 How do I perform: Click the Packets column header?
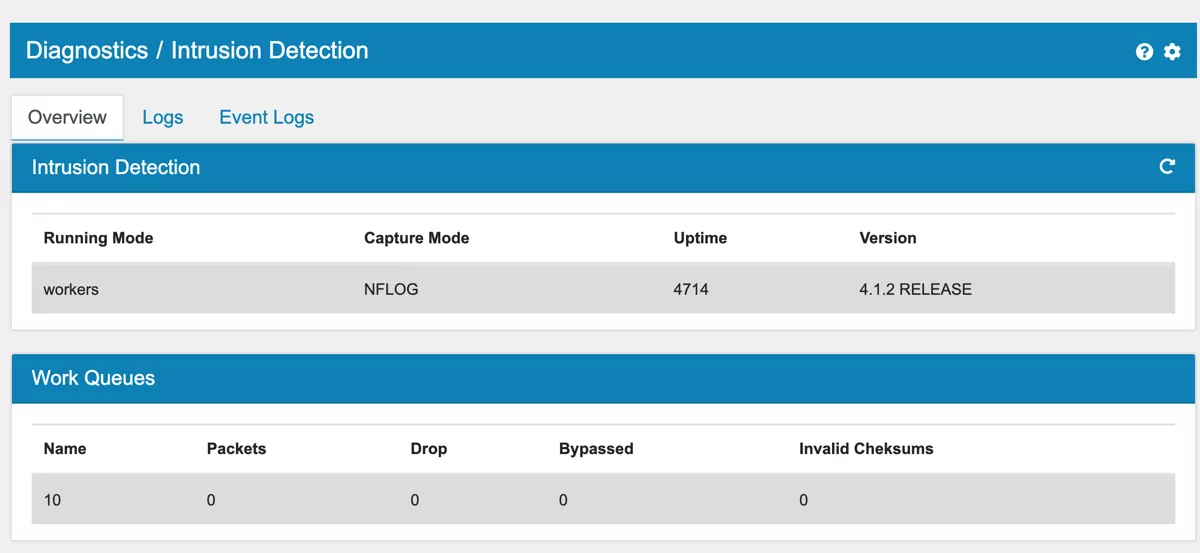coord(237,449)
